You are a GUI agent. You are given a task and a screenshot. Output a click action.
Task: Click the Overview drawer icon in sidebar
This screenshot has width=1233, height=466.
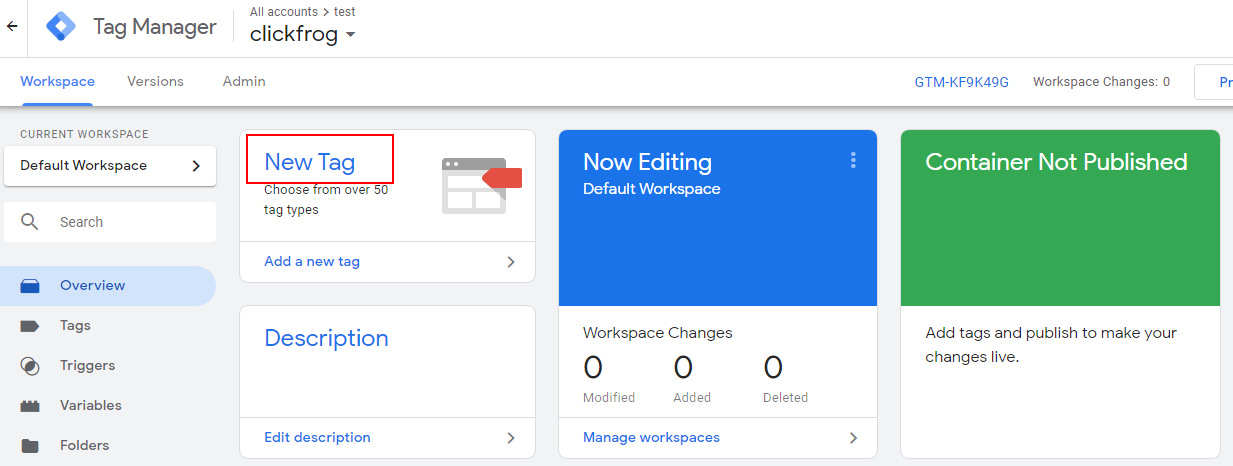30,286
